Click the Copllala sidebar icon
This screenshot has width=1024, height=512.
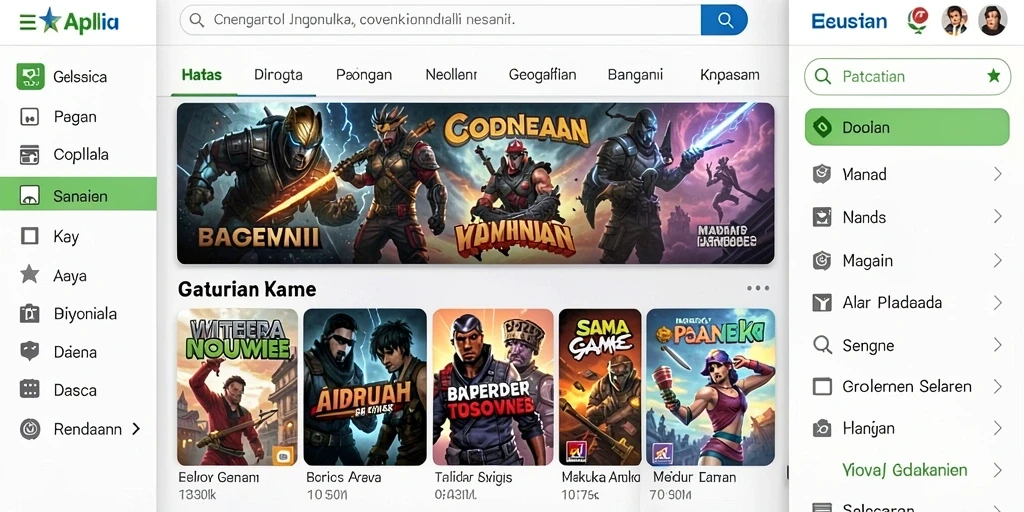[29, 155]
